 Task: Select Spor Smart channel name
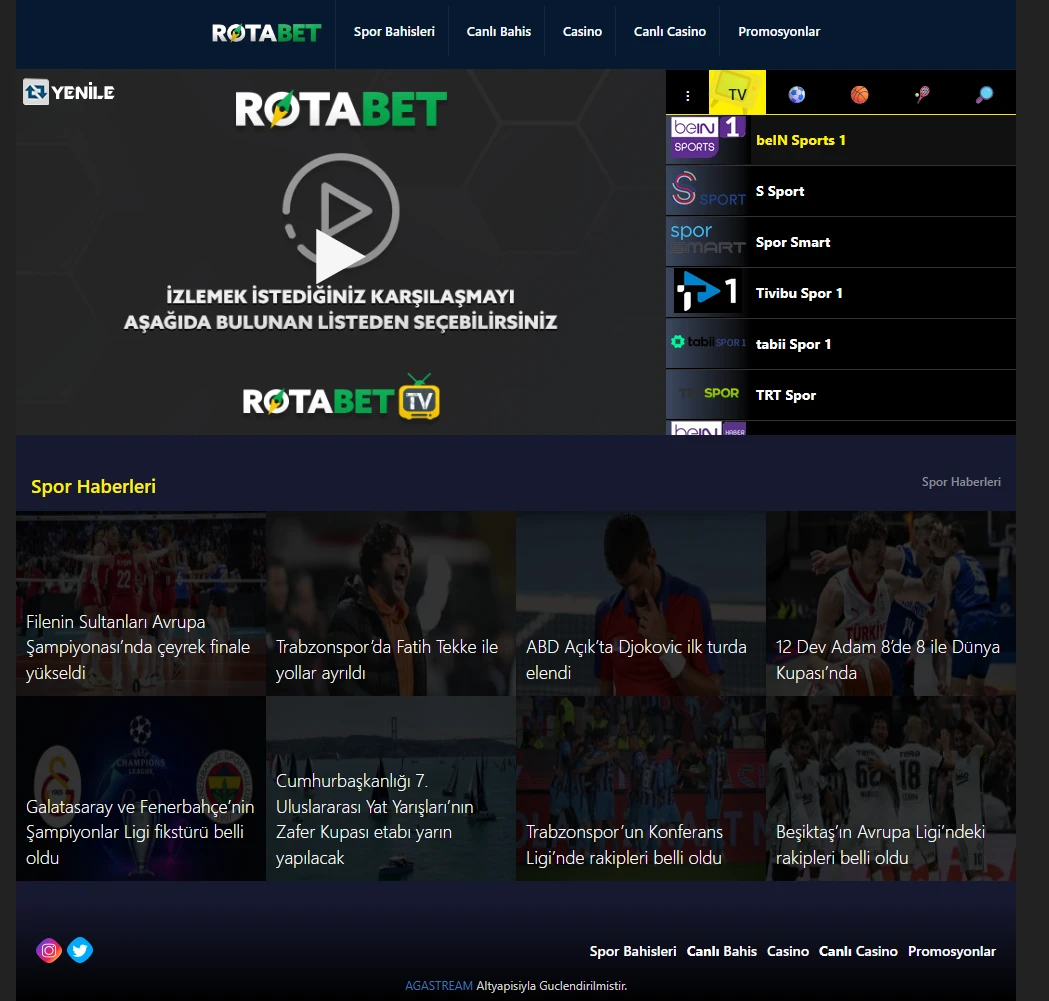793,242
